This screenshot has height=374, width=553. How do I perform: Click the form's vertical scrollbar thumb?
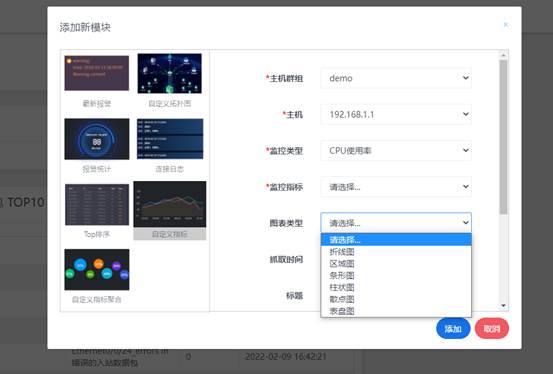503,137
